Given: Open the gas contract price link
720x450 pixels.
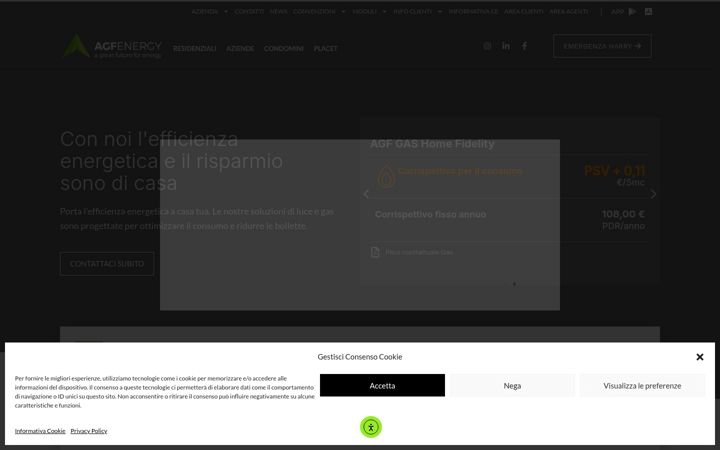Looking at the screenshot, I should (x=419, y=252).
